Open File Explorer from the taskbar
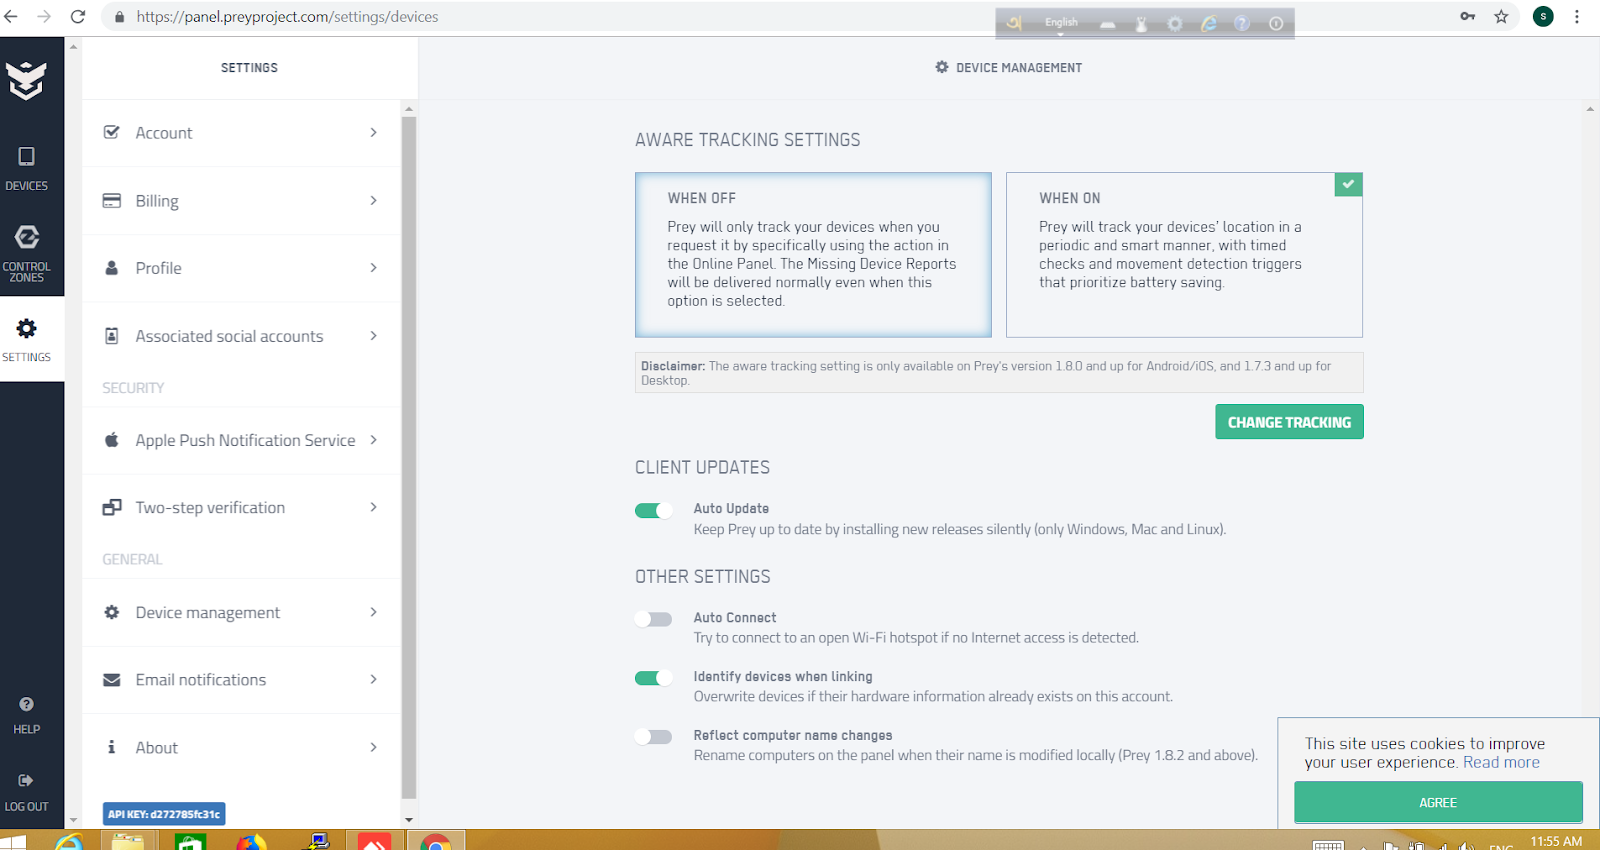The image size is (1600, 850). 128,841
